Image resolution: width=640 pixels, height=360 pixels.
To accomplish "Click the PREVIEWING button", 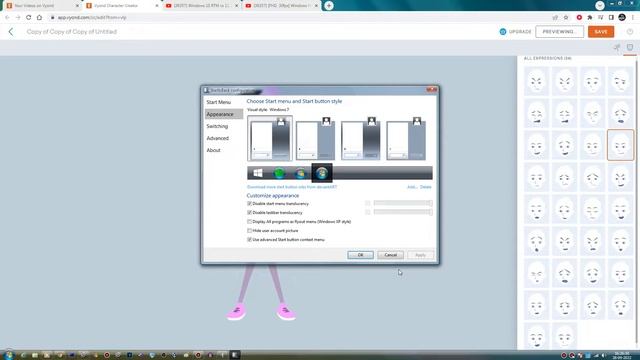I will tap(559, 31).
